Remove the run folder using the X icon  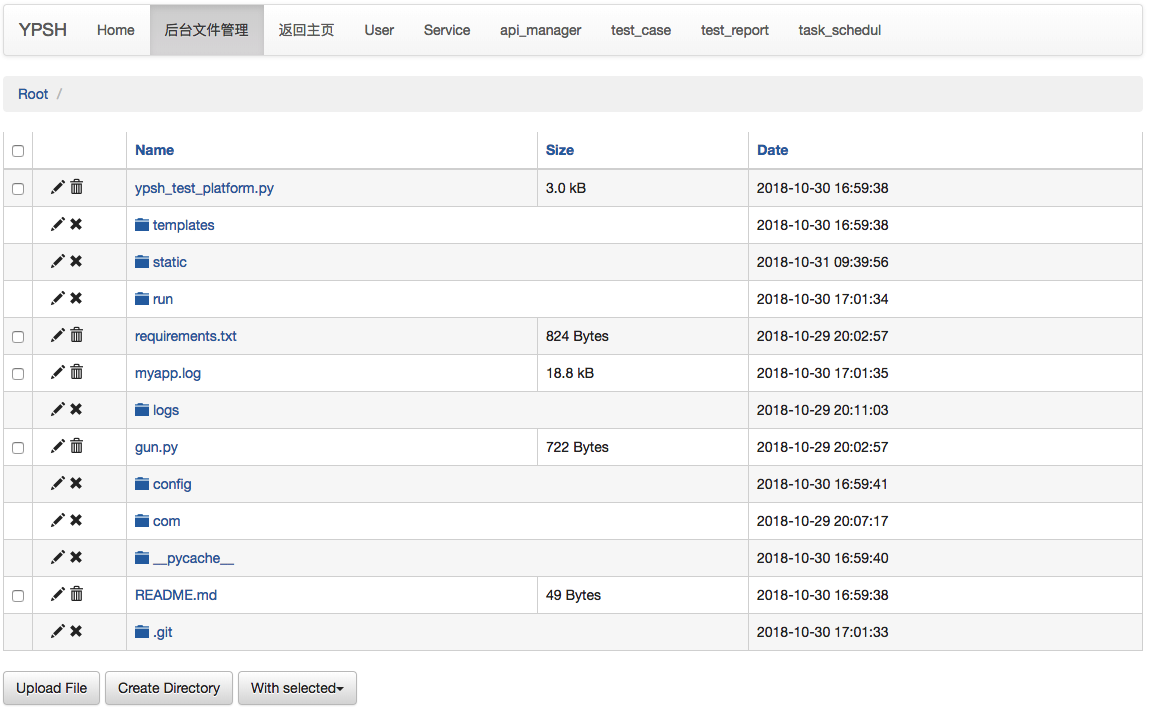coord(76,298)
